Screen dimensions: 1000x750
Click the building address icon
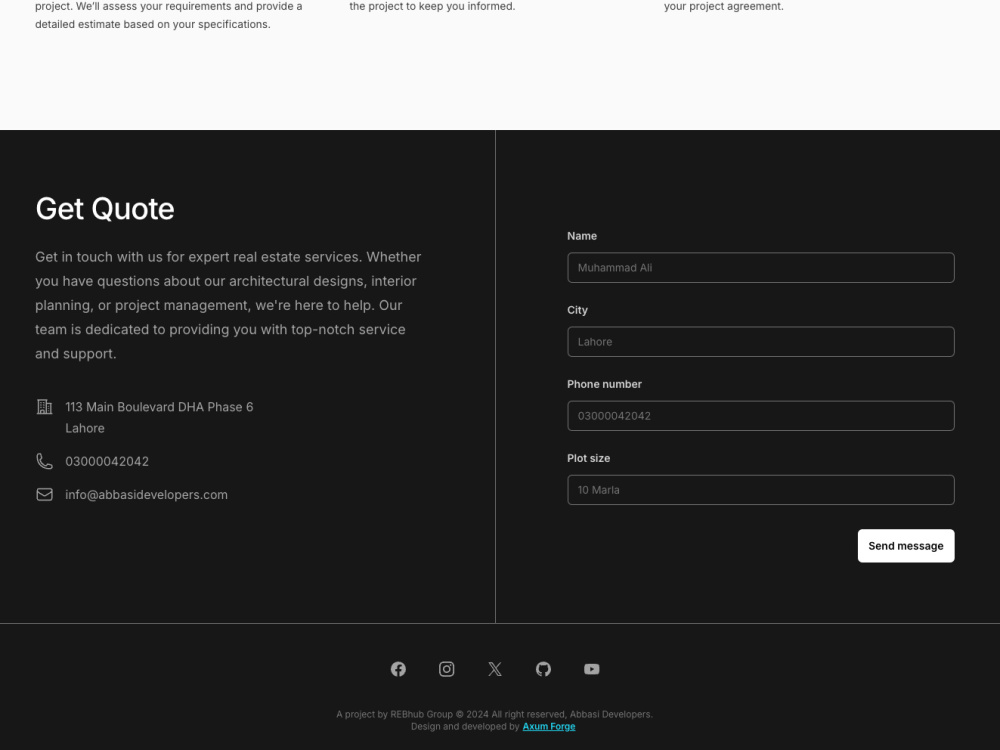click(x=45, y=407)
